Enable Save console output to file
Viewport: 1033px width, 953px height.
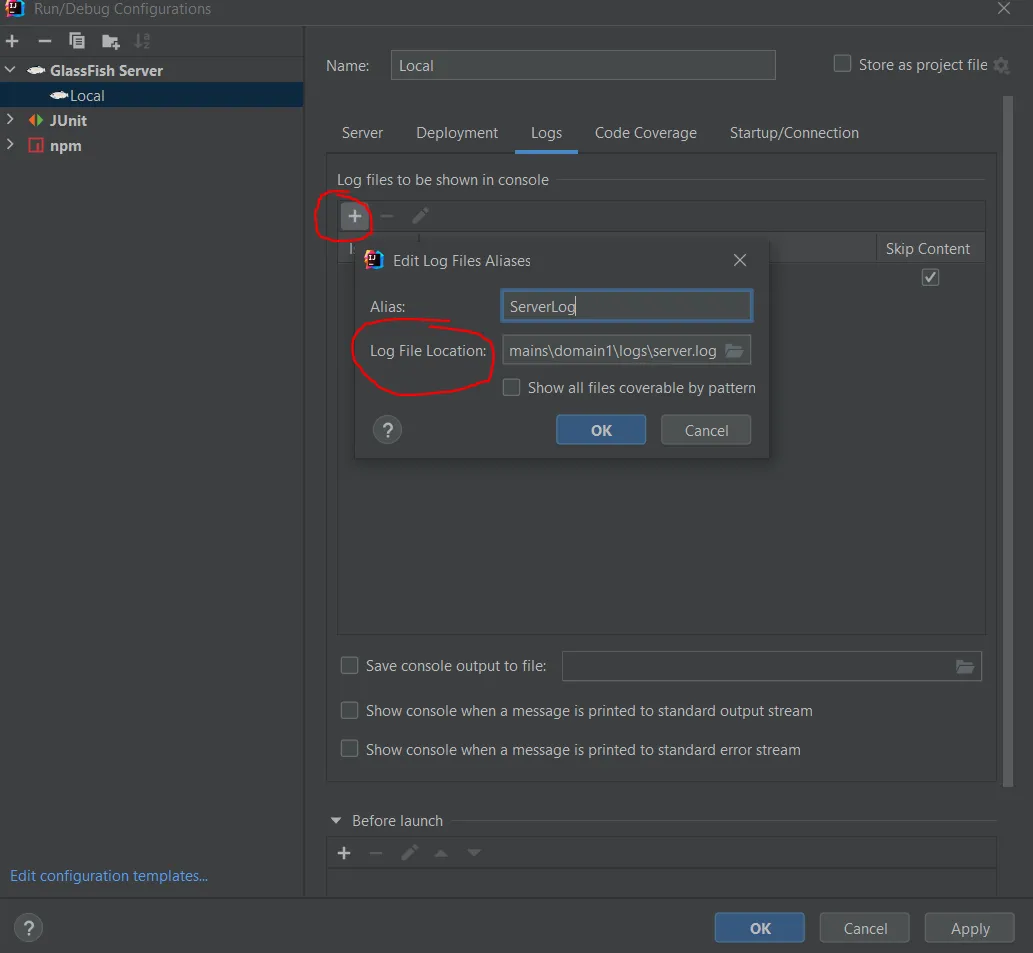click(x=349, y=665)
